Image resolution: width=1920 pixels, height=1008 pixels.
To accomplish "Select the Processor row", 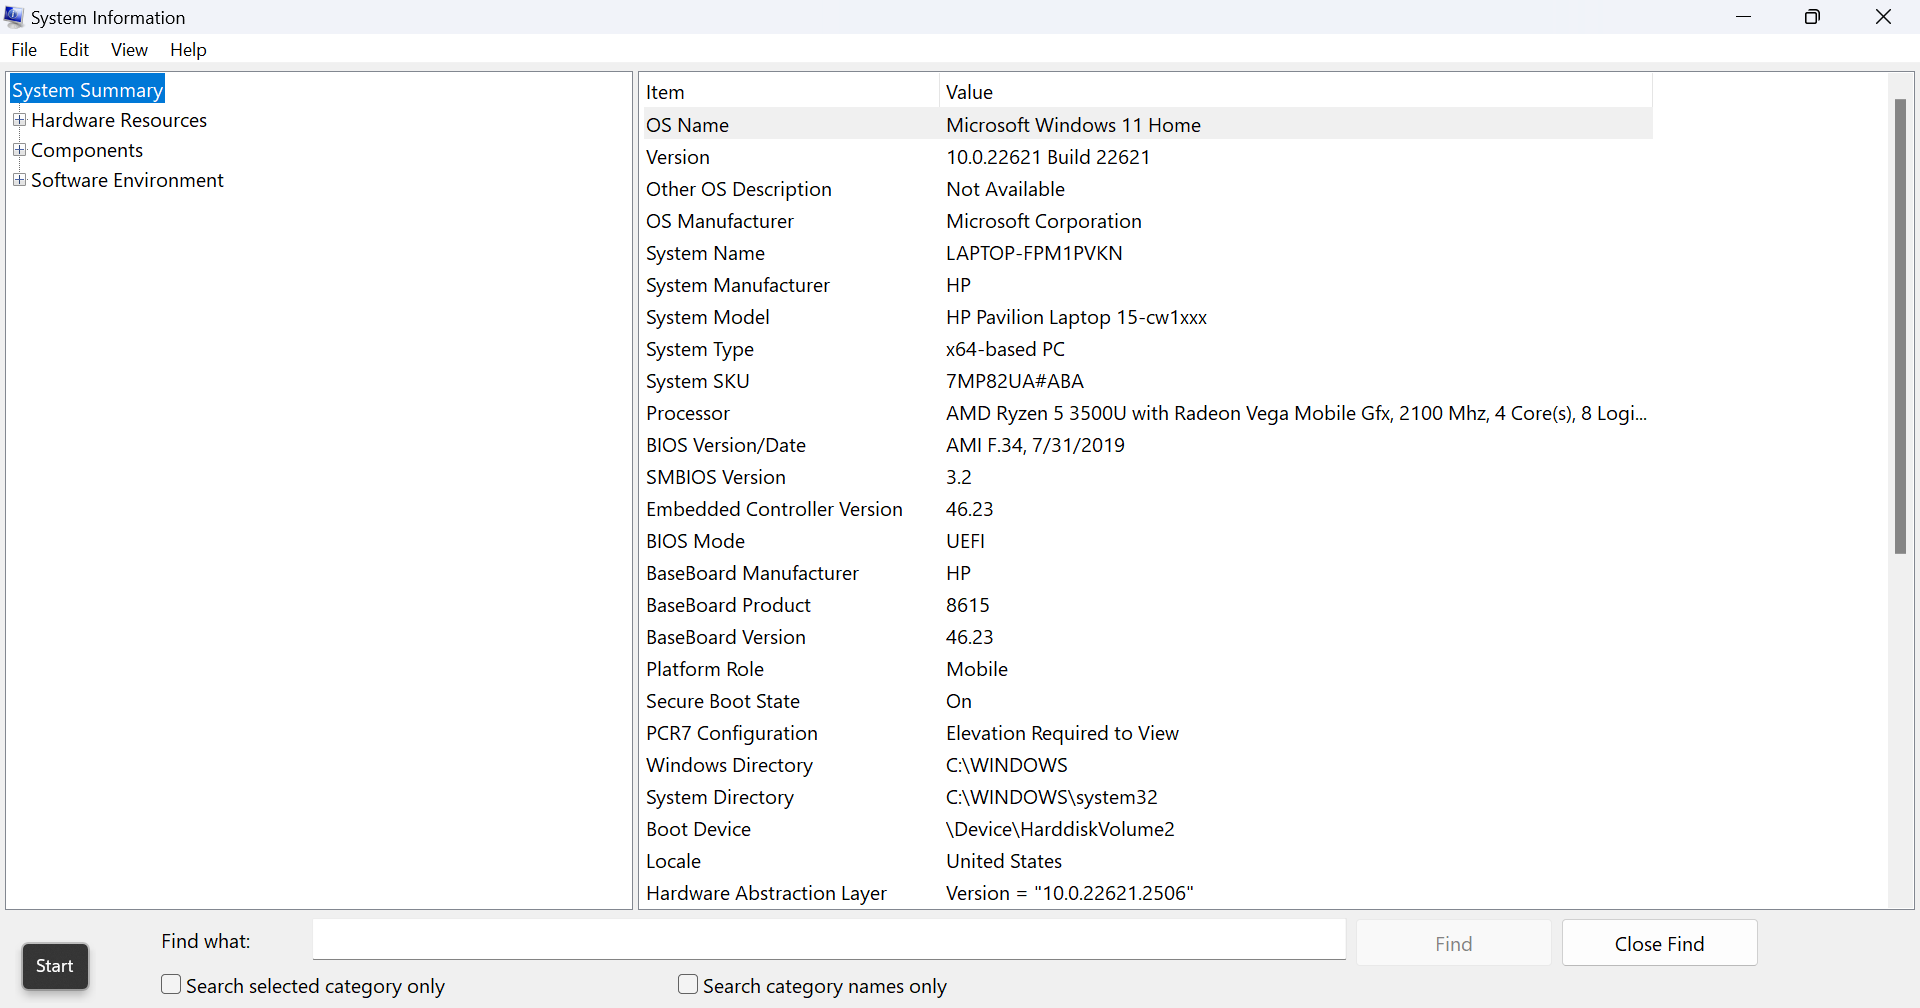I will 1146,413.
